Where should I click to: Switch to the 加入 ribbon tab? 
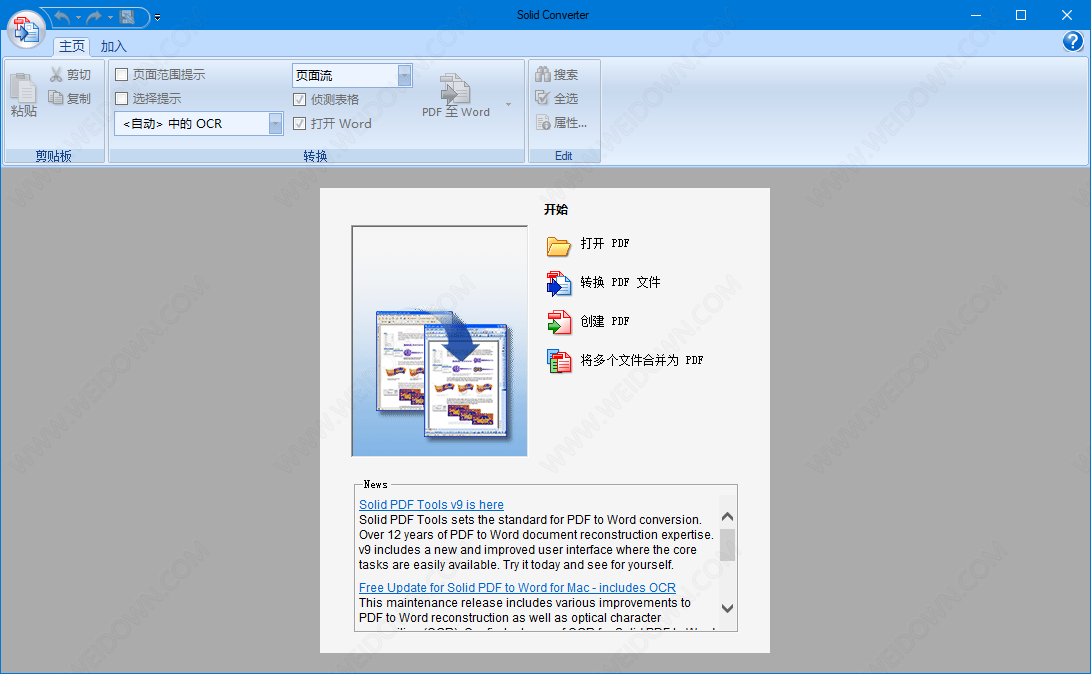point(113,46)
